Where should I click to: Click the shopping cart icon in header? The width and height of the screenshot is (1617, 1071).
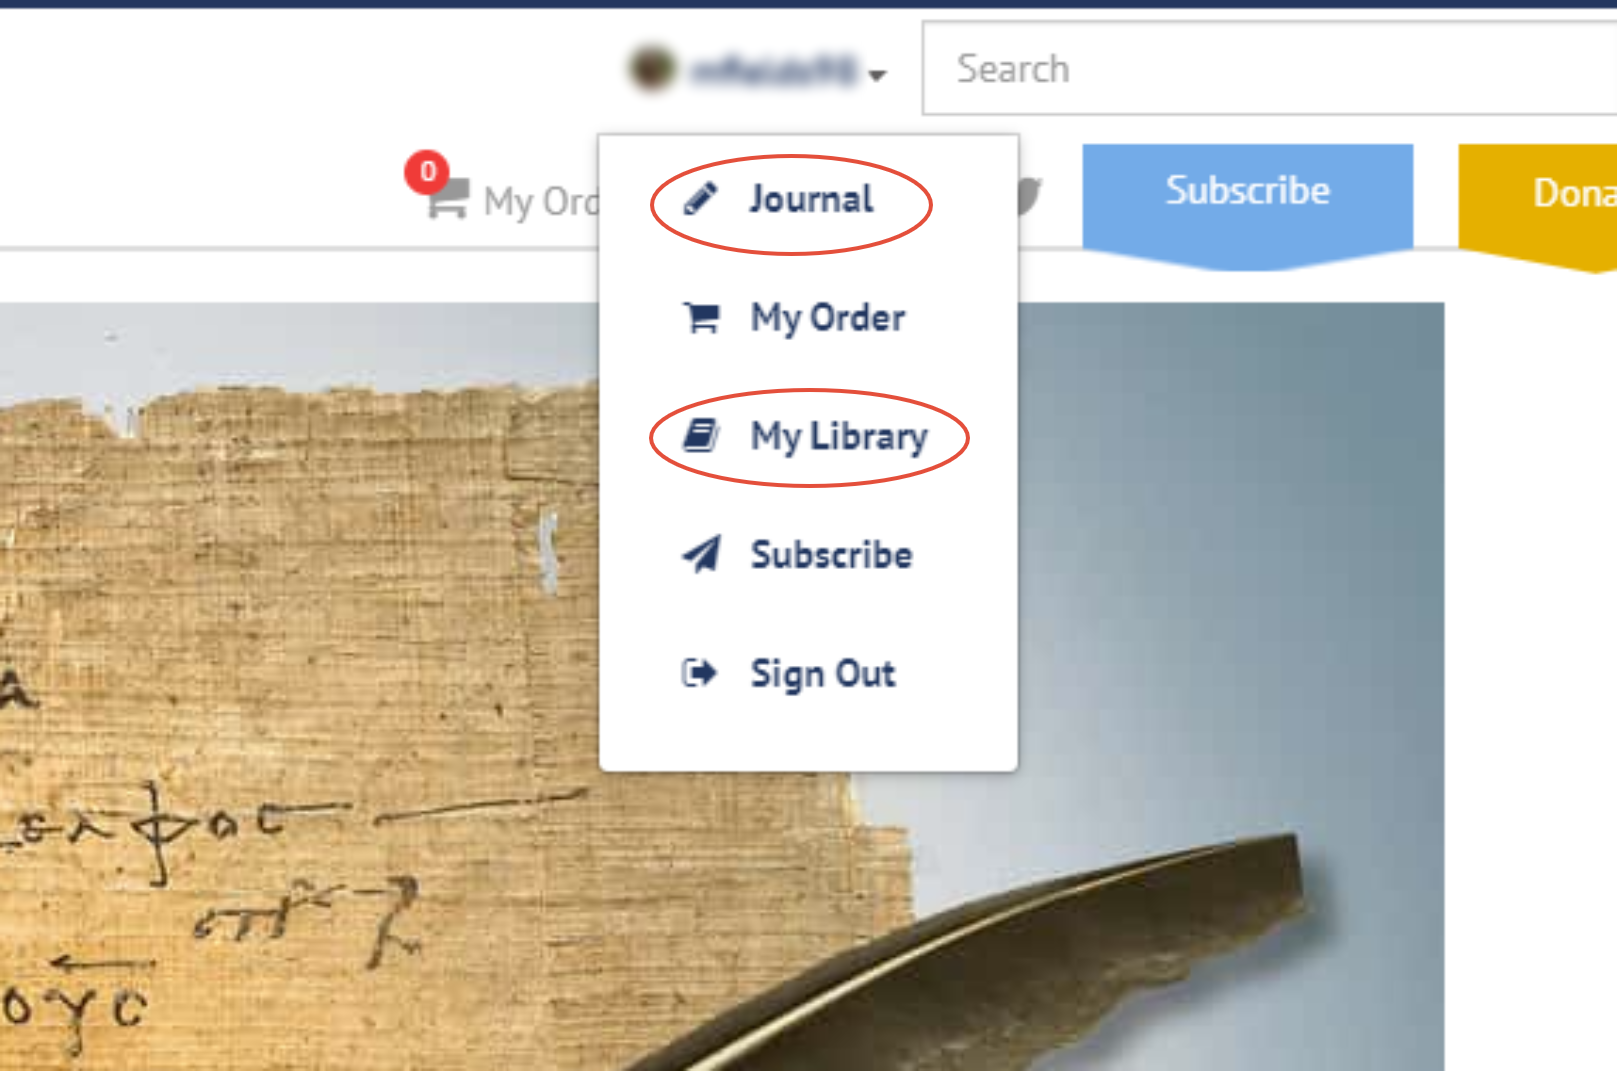pyautogui.click(x=448, y=198)
